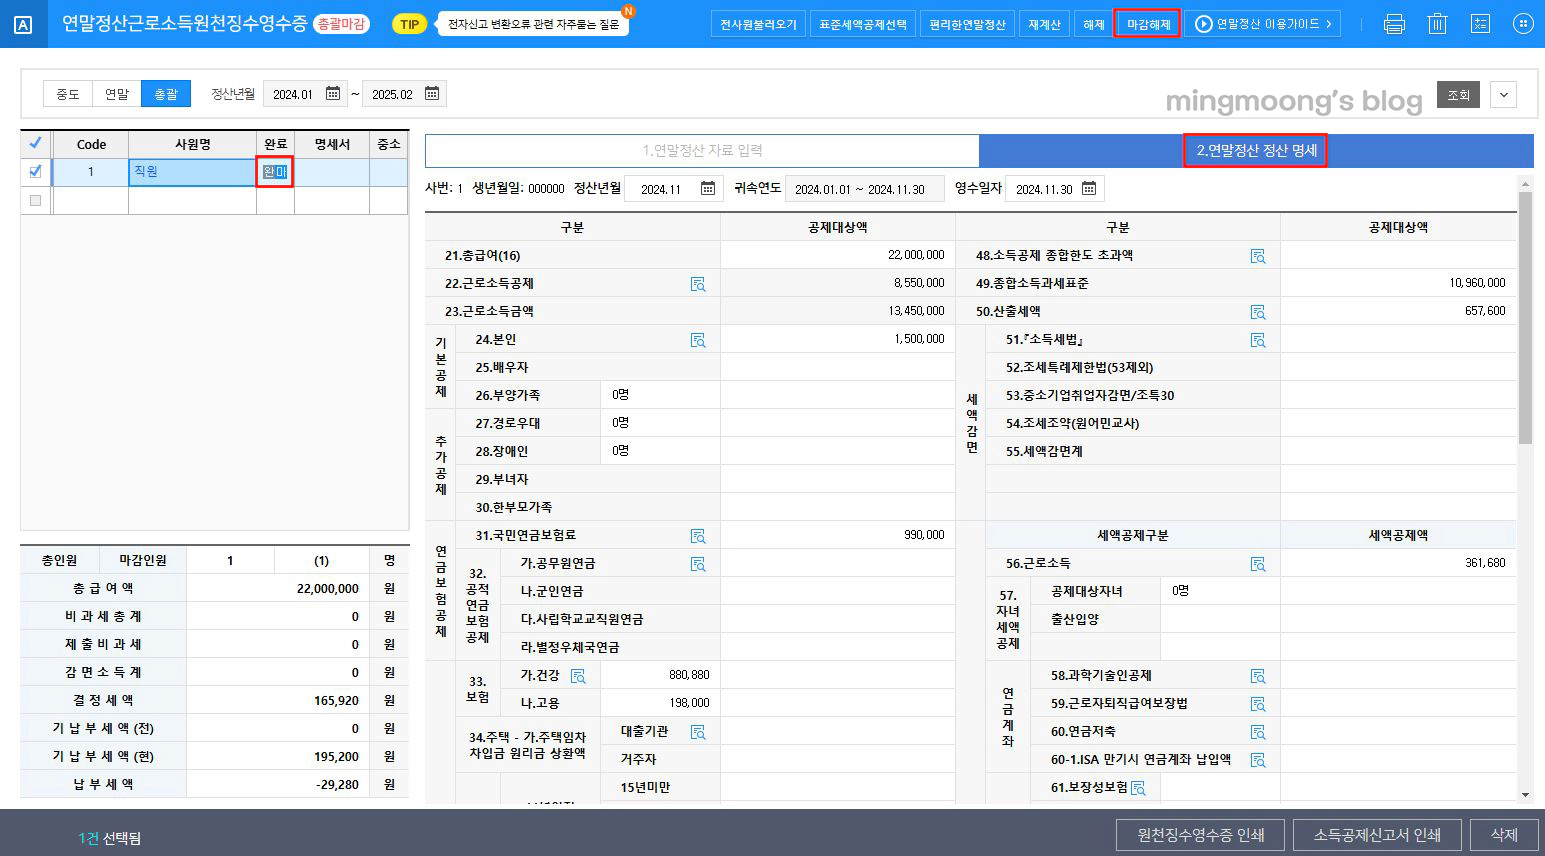The image size is (1545, 856).
Task: Select the 총괄 mode tab
Action: 165,93
